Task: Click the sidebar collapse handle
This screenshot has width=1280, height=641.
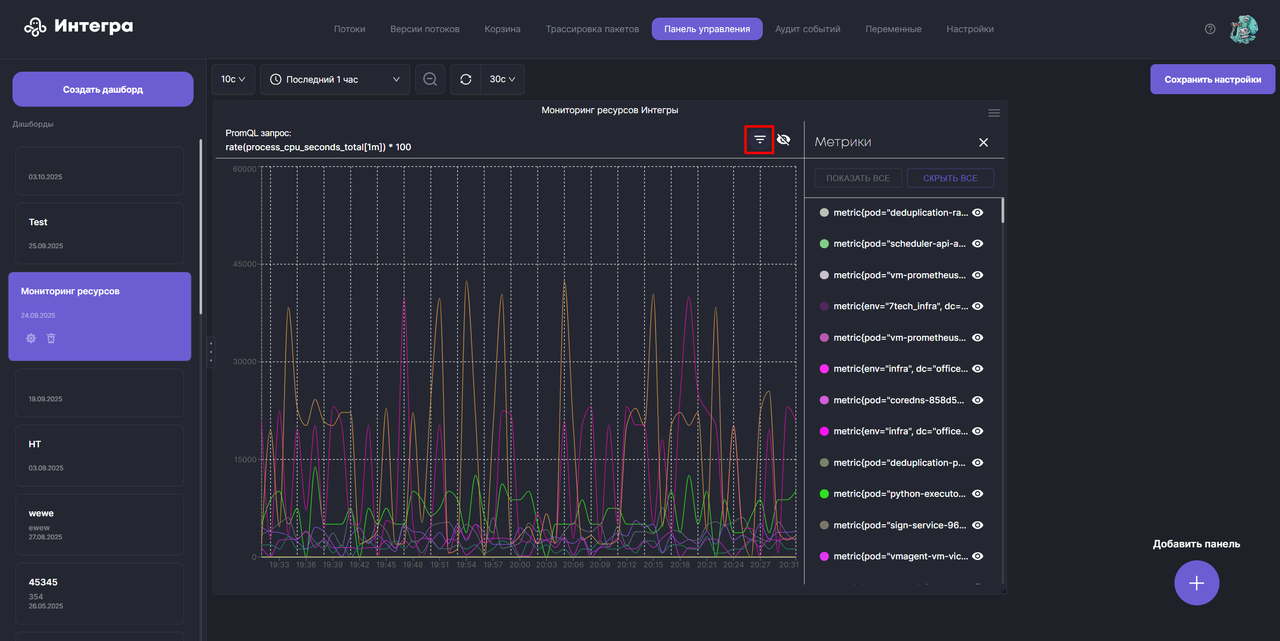Action: (210, 353)
